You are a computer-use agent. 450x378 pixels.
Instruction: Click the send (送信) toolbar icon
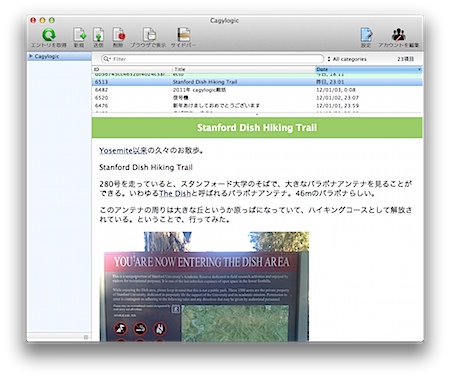click(x=98, y=35)
